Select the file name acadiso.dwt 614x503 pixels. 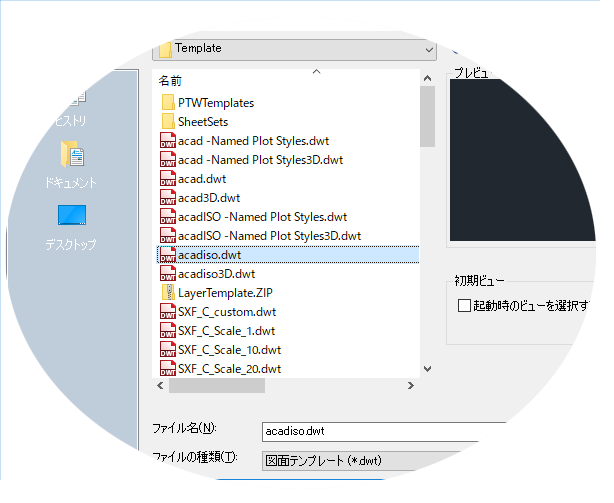tap(209, 255)
